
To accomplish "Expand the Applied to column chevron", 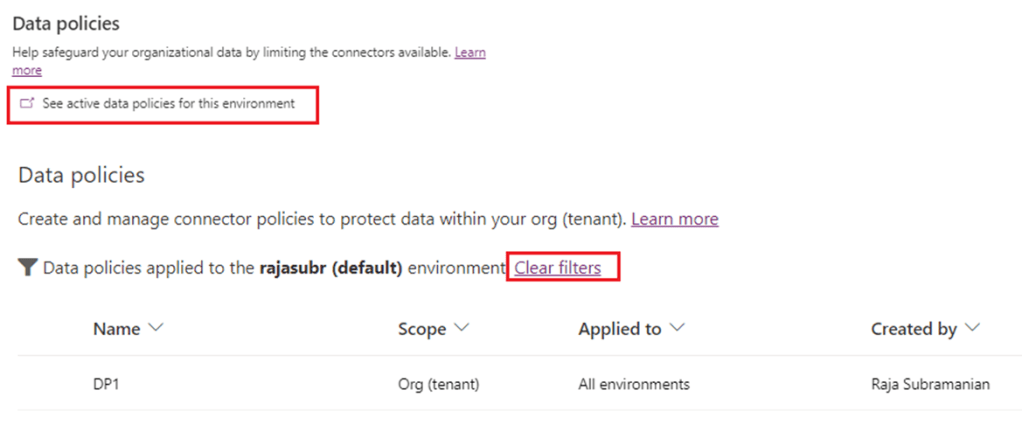I will [x=677, y=328].
